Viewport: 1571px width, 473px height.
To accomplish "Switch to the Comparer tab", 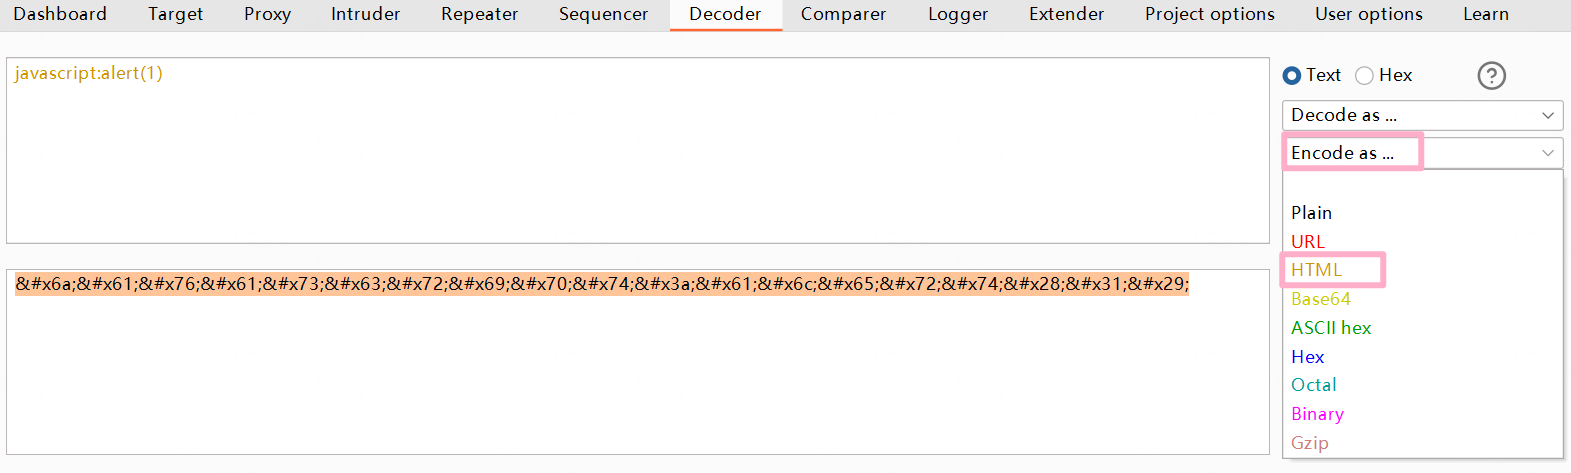I will [843, 14].
